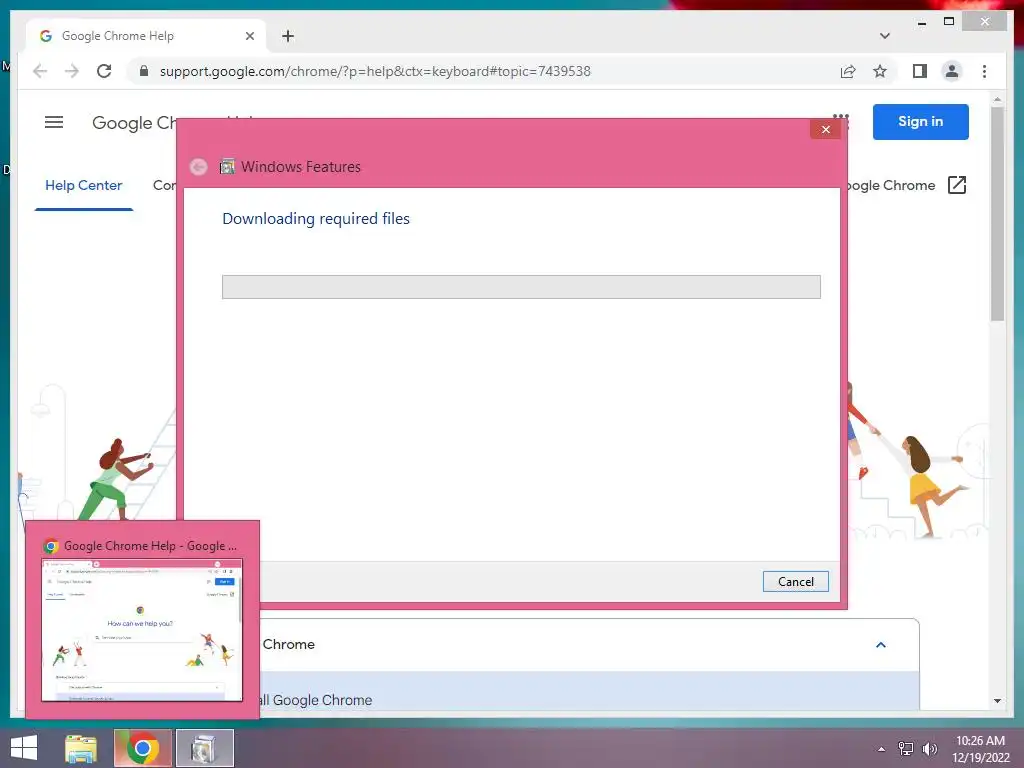Close the Google Chrome Help tab
This screenshot has height=768, width=1024.
pos(249,36)
